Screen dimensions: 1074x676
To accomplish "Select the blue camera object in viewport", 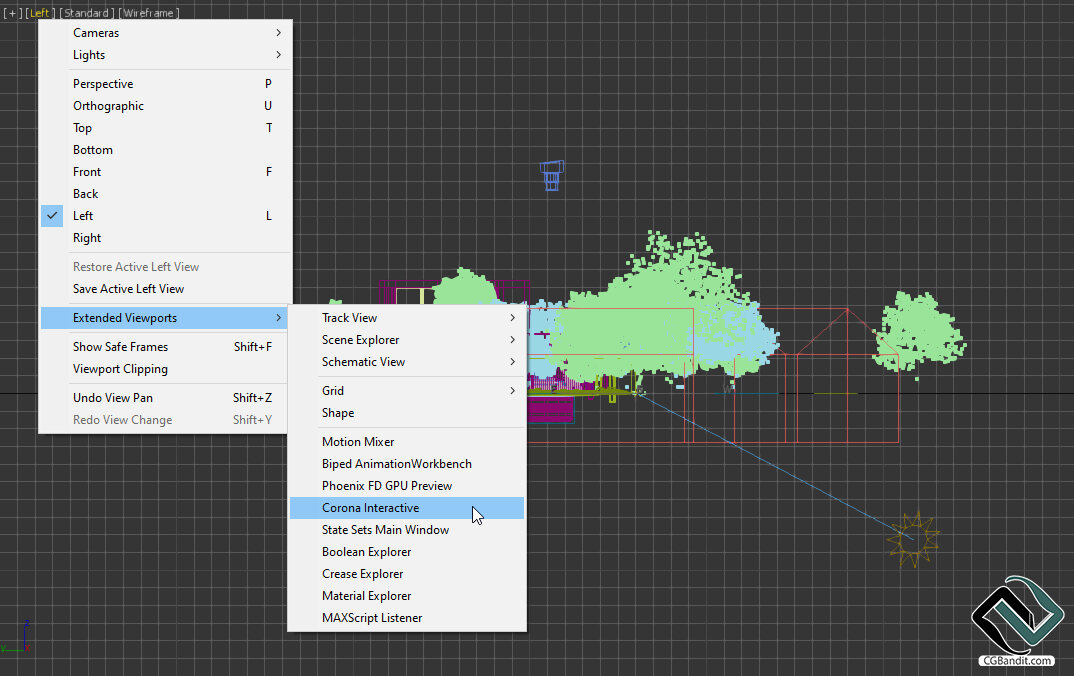I will point(551,175).
